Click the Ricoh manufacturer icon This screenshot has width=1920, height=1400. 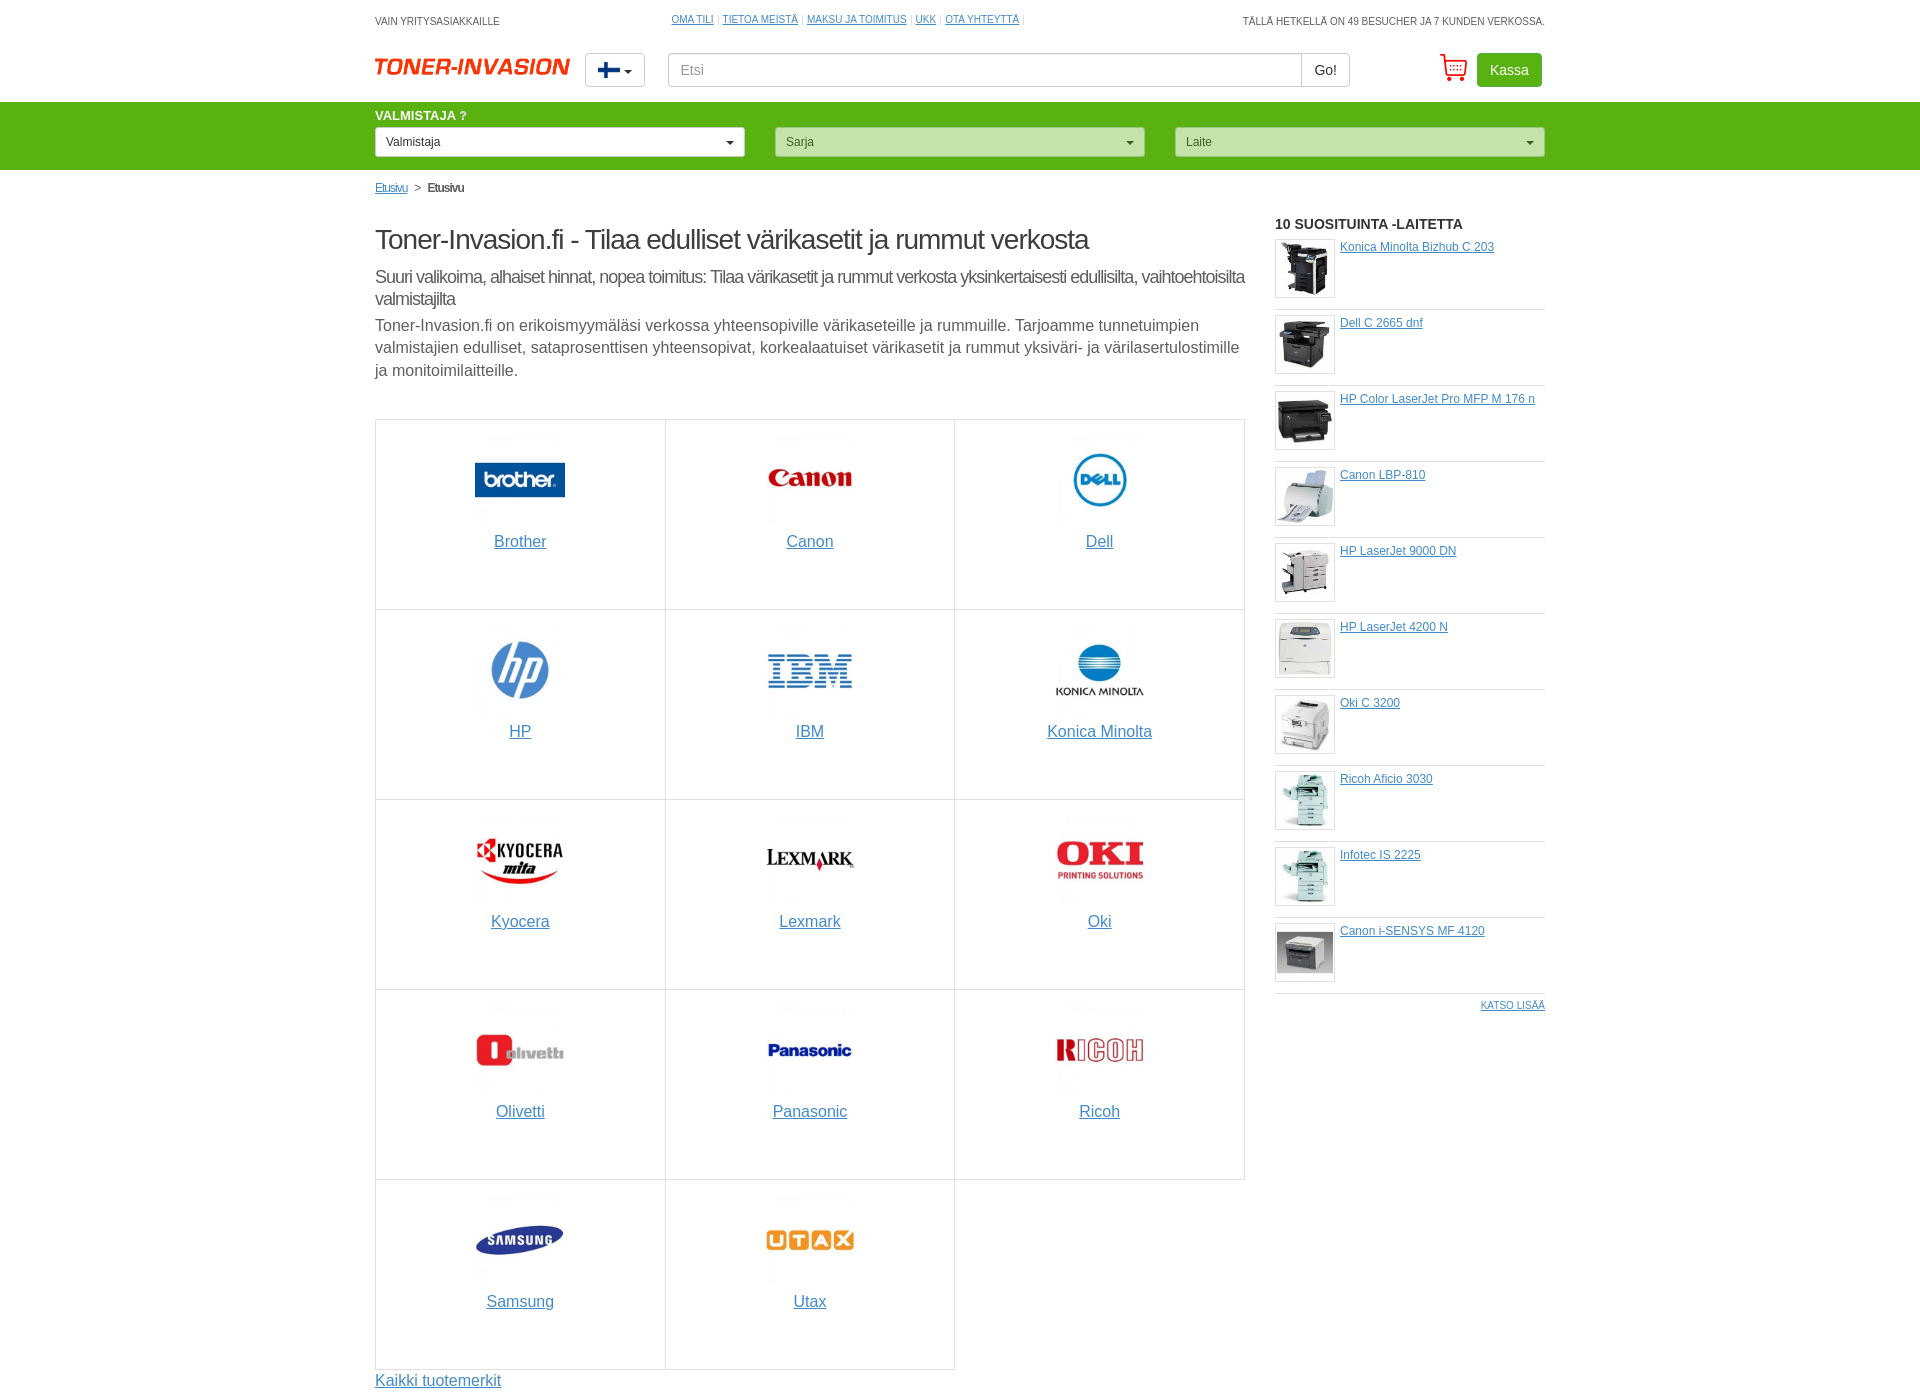[1099, 1050]
